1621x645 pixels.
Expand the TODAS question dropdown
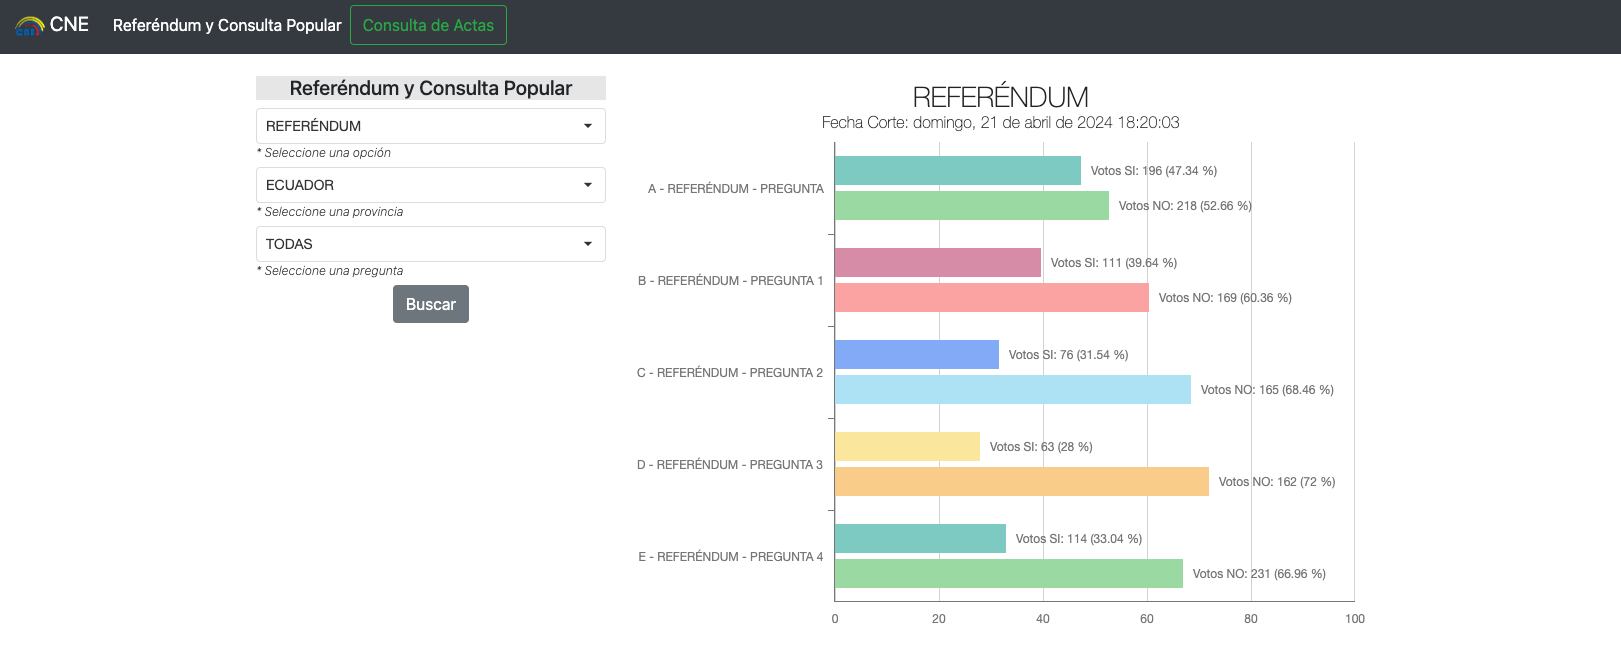(430, 244)
